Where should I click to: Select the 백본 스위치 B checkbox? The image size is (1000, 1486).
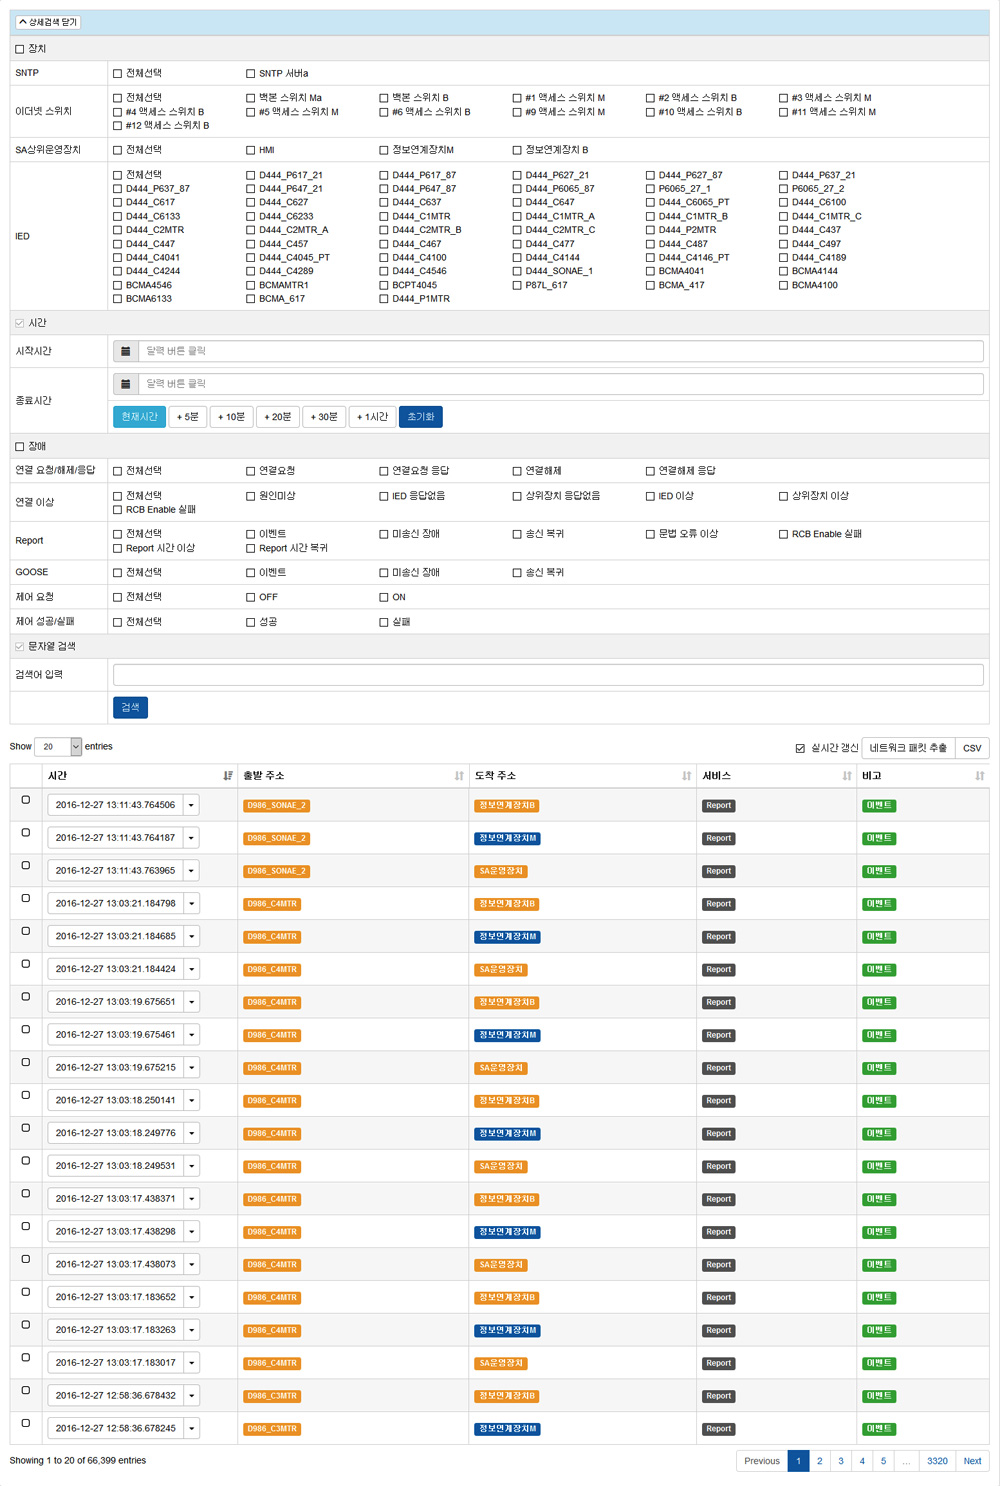tap(384, 98)
